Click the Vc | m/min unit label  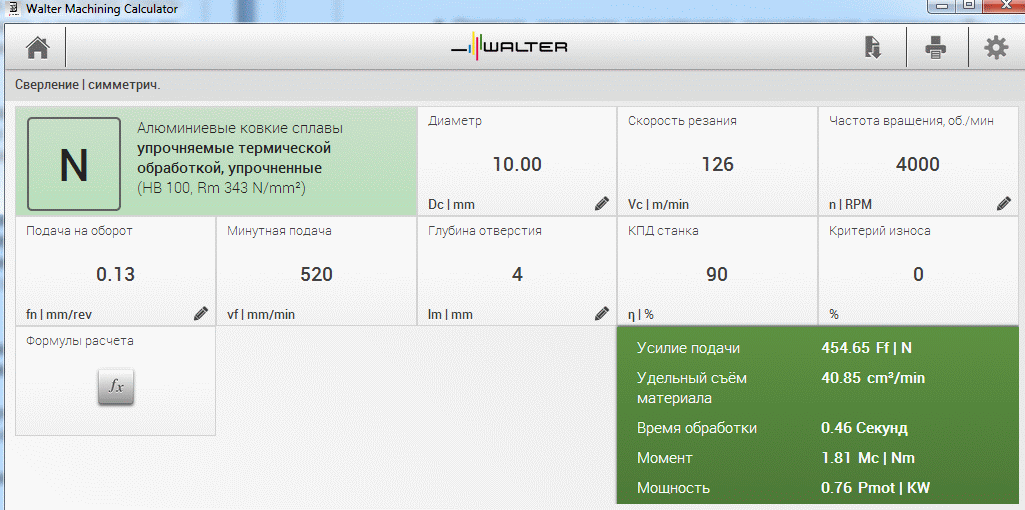click(x=658, y=205)
